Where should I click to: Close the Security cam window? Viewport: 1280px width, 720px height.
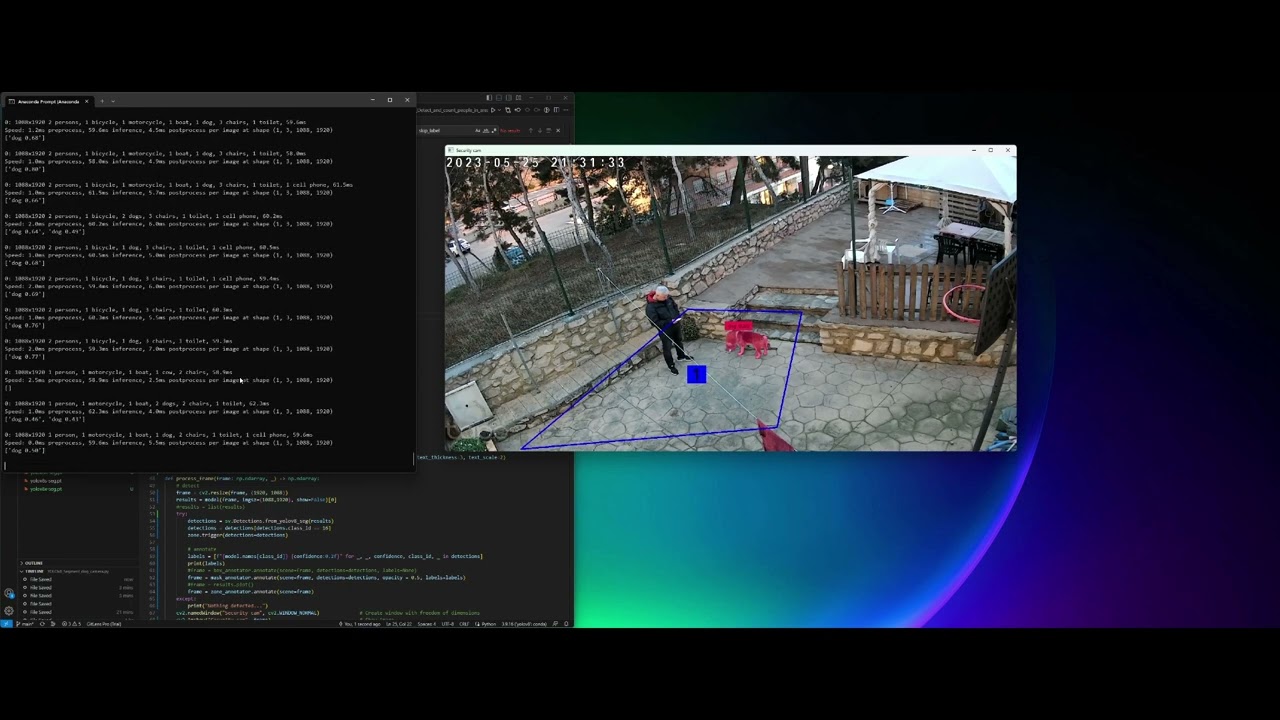click(x=1008, y=150)
